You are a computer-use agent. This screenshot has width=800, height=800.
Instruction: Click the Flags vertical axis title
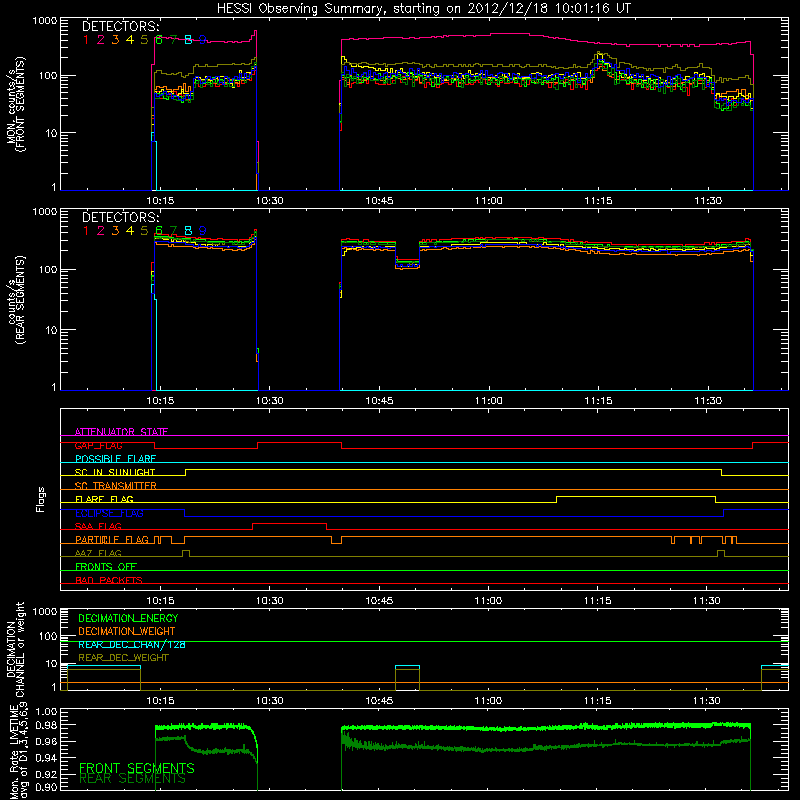(x=40, y=499)
